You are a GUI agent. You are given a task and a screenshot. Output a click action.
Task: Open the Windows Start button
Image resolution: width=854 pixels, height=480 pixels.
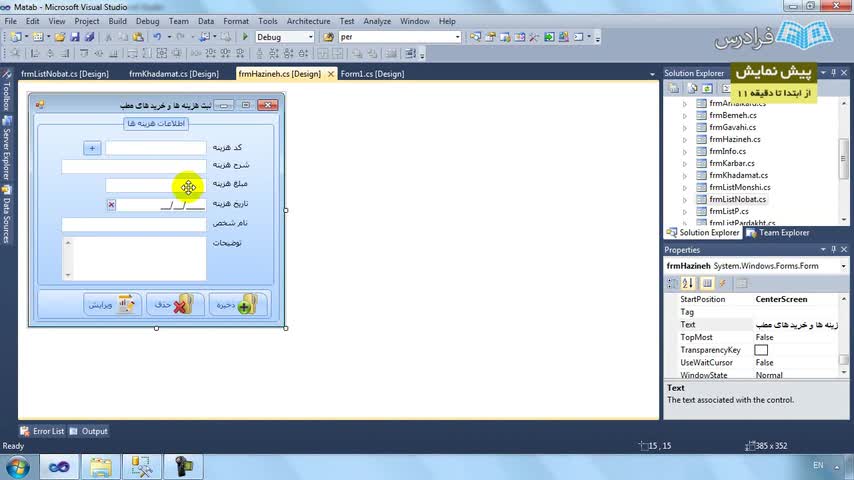(x=17, y=467)
